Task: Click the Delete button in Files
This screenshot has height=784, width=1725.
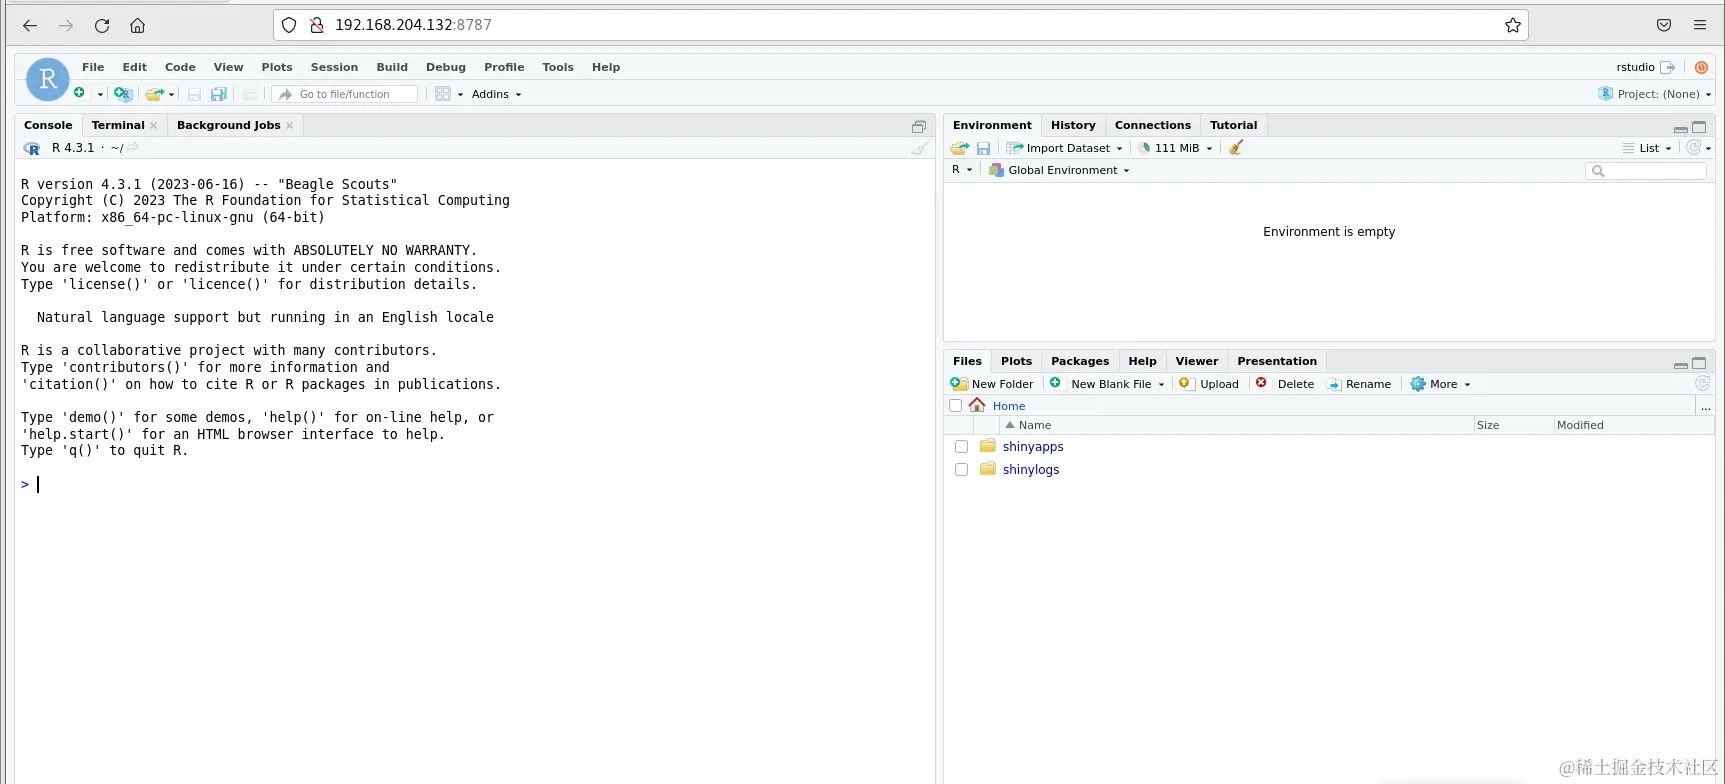Action: pyautogui.click(x=1285, y=384)
